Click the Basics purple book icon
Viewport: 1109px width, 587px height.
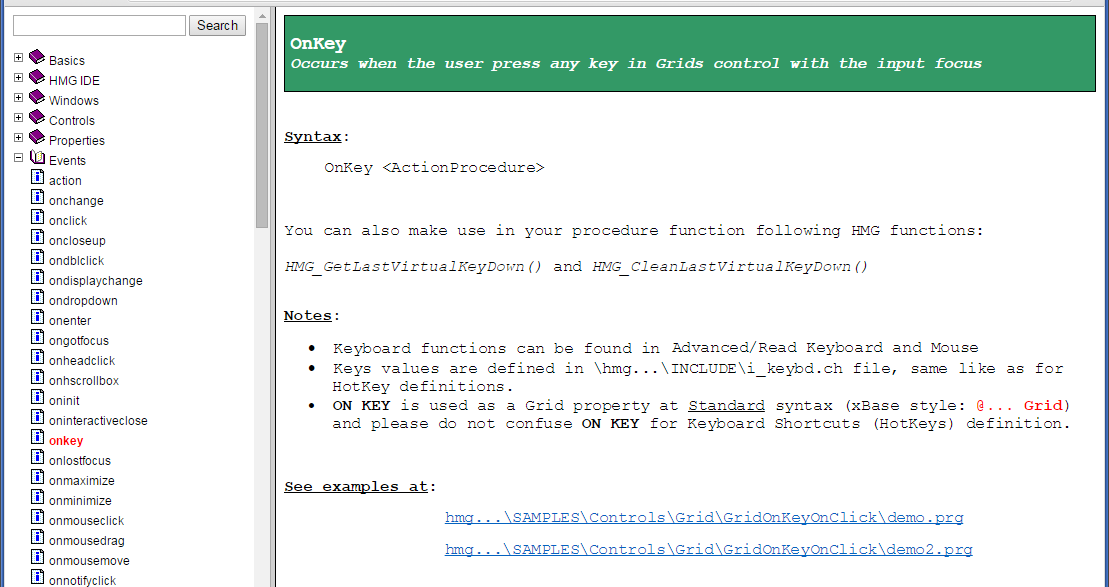[x=37, y=58]
